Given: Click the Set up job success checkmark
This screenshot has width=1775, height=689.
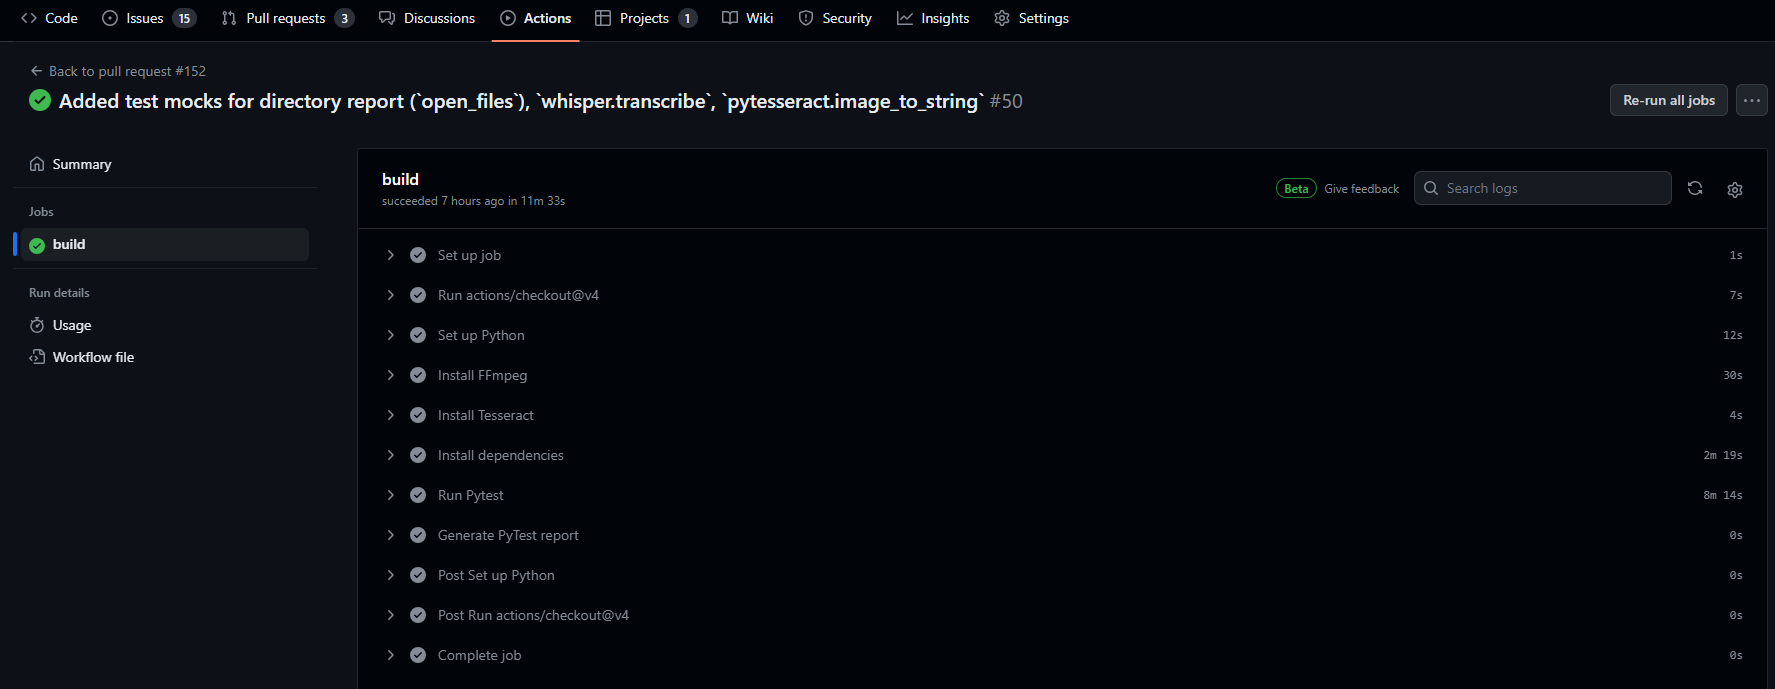Looking at the screenshot, I should (x=418, y=255).
